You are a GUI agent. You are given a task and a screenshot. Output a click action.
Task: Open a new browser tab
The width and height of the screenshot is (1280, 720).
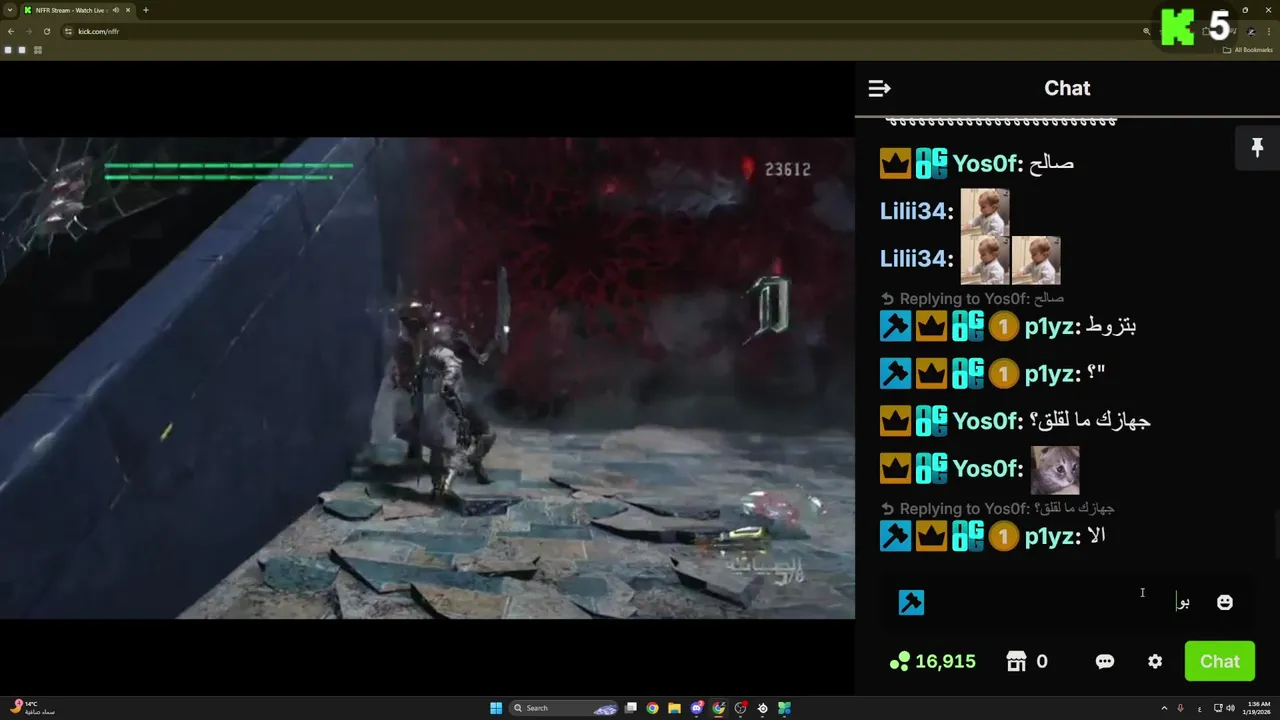(146, 10)
